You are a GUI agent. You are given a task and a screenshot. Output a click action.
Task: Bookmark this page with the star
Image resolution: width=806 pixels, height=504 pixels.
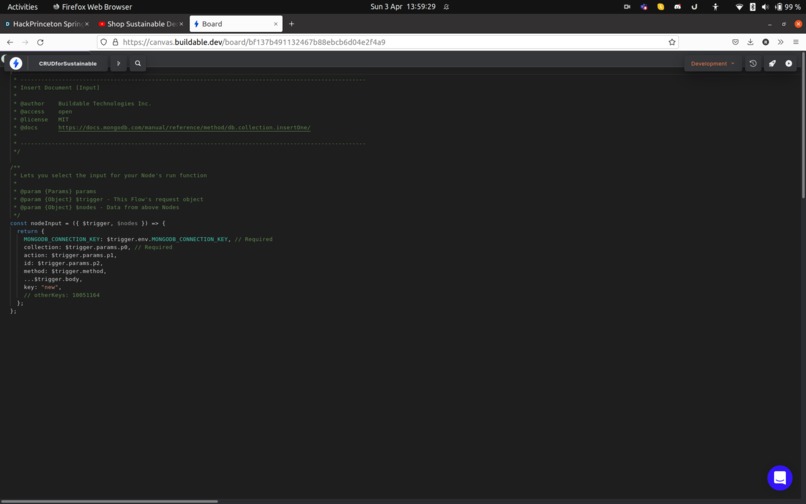coord(672,42)
